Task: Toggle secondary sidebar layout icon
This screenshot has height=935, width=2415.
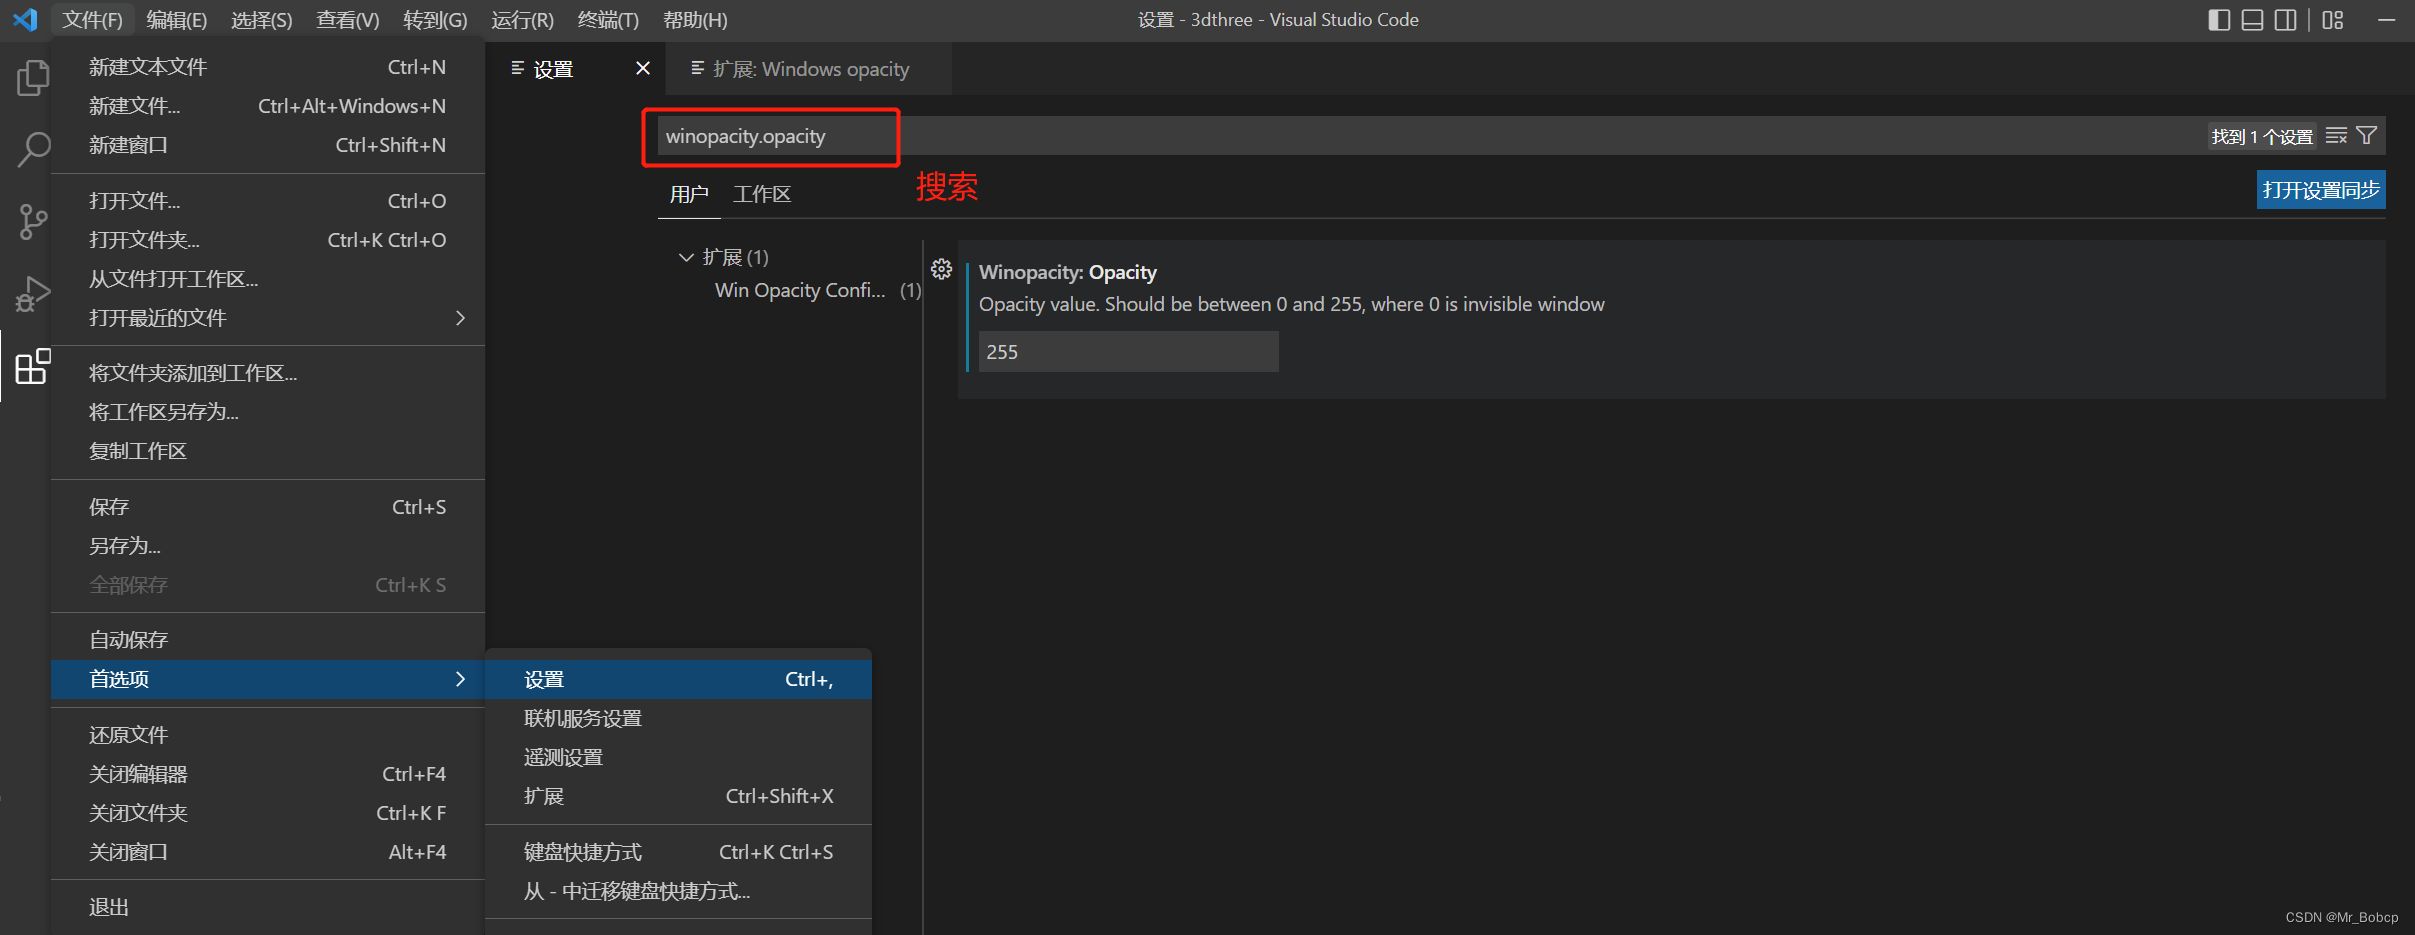Action: tap(2285, 20)
